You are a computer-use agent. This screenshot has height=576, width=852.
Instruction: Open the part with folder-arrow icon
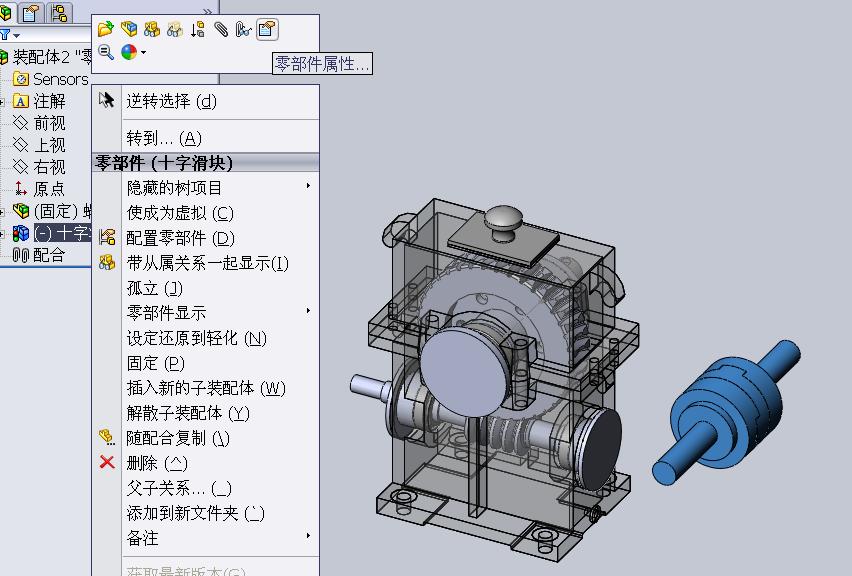105,28
